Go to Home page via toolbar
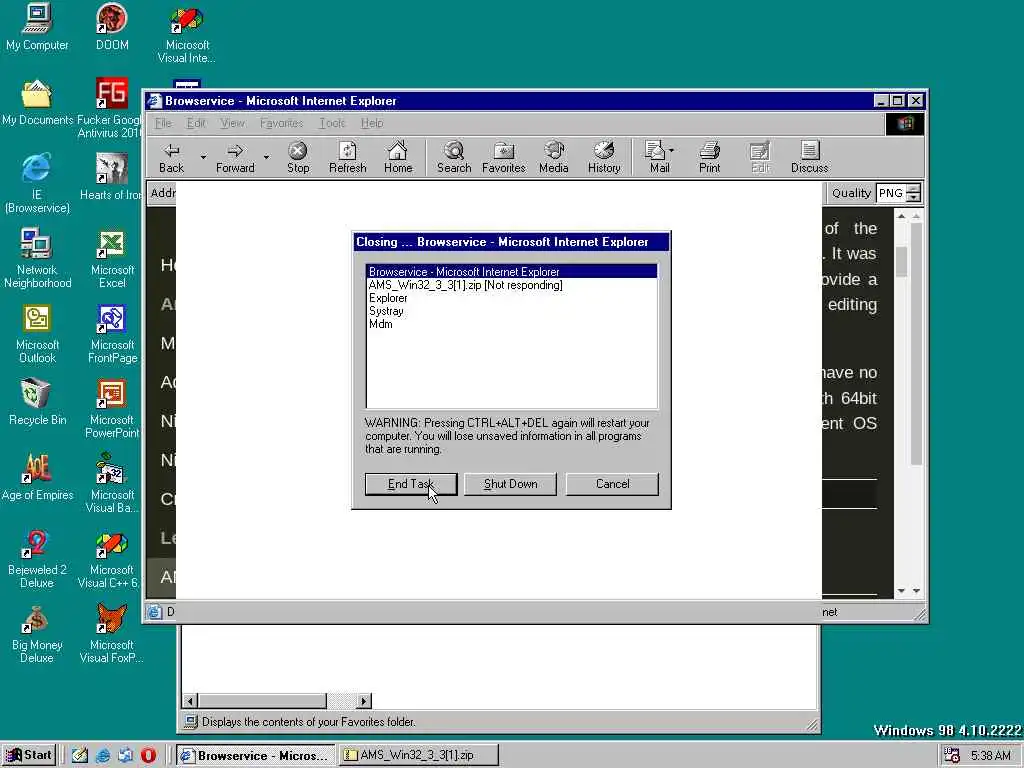This screenshot has width=1024, height=768. tap(398, 158)
